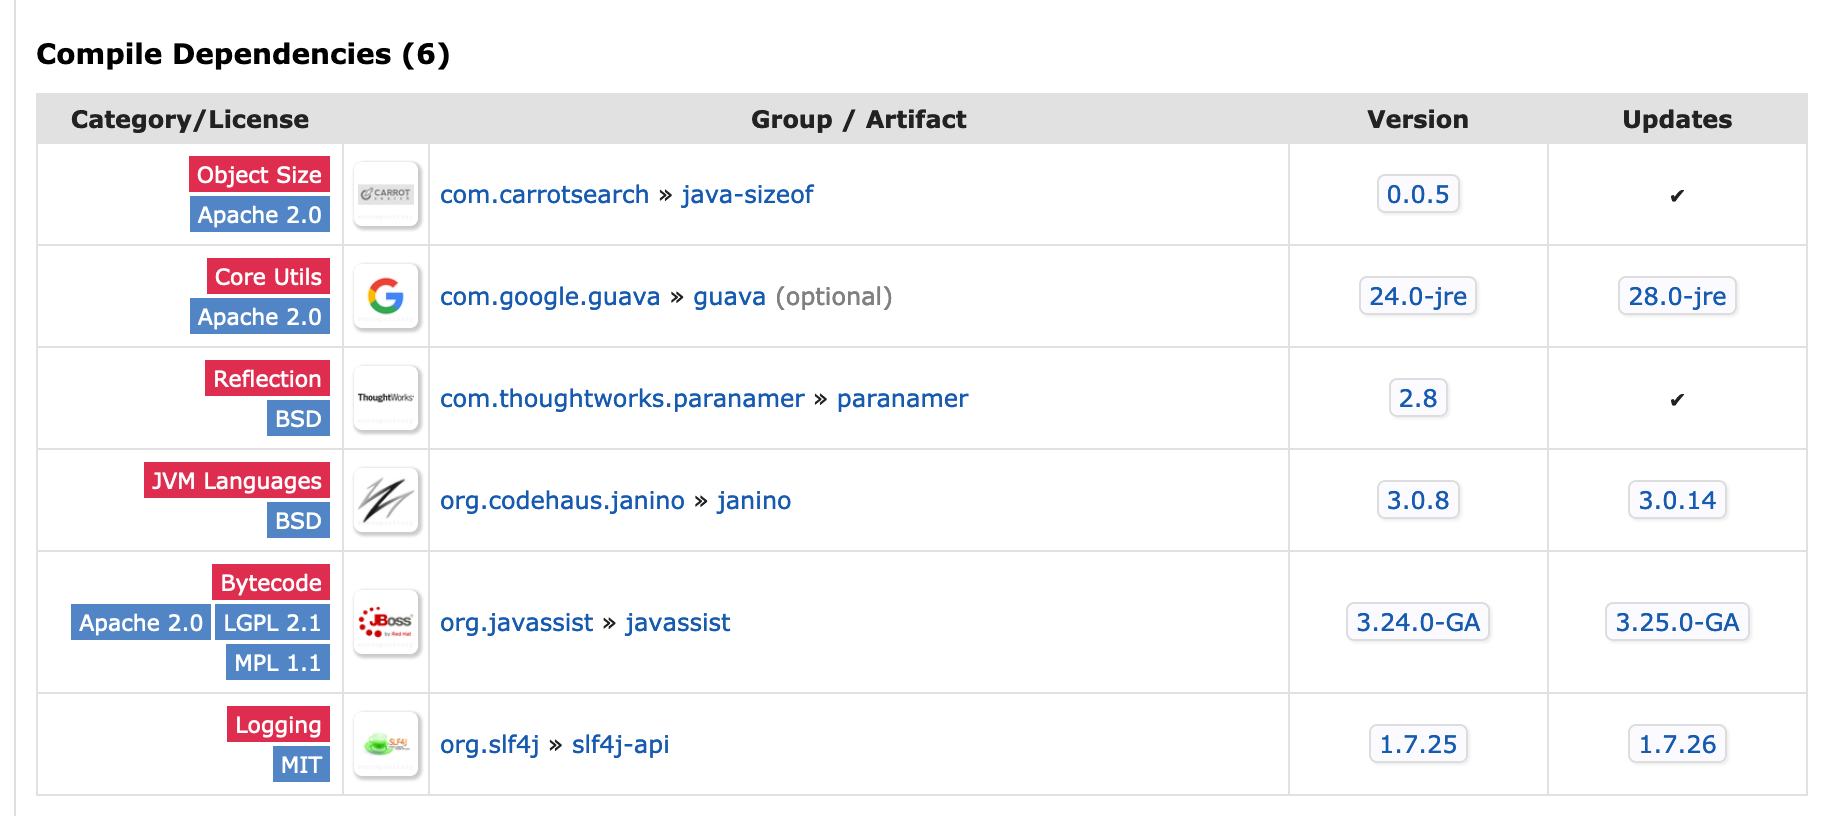
Task: Select janino version 3.0.8
Action: 1417,500
